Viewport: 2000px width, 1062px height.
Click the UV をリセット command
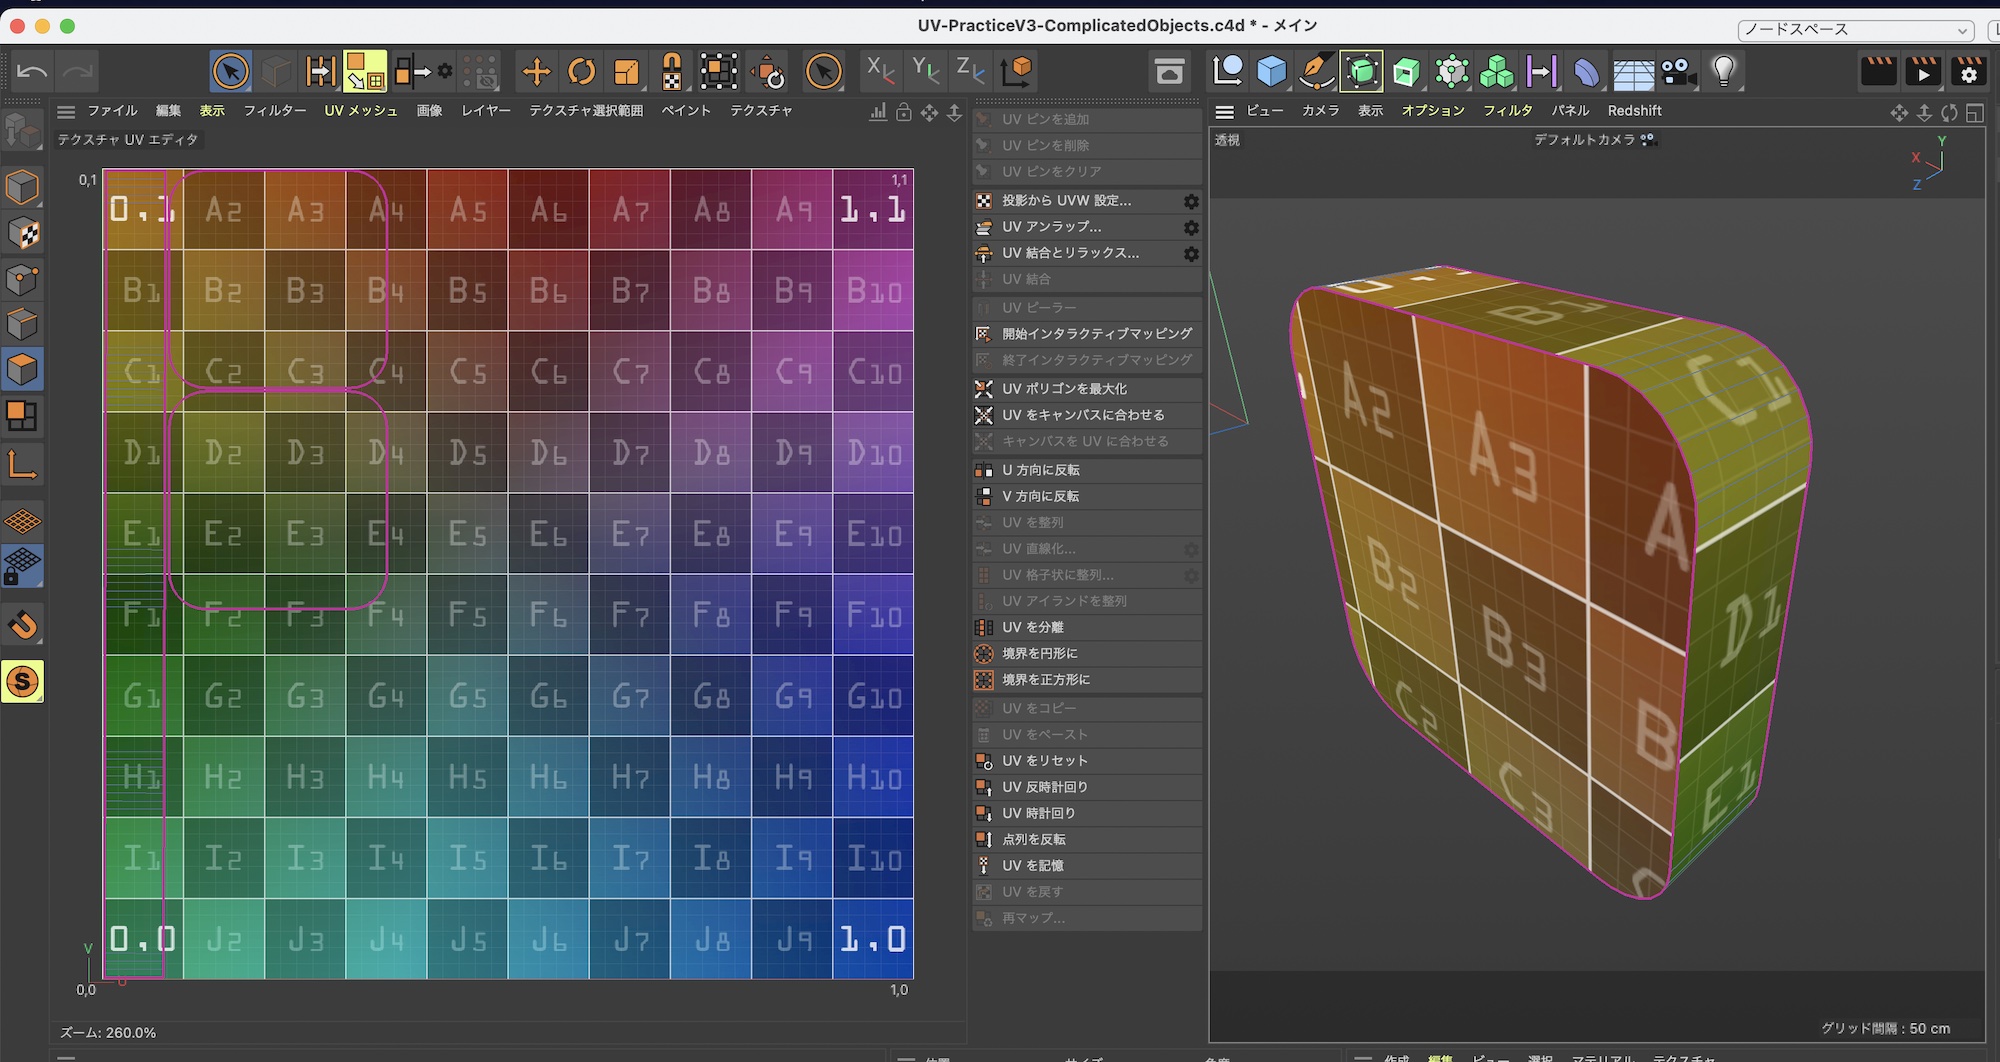pos(1044,761)
